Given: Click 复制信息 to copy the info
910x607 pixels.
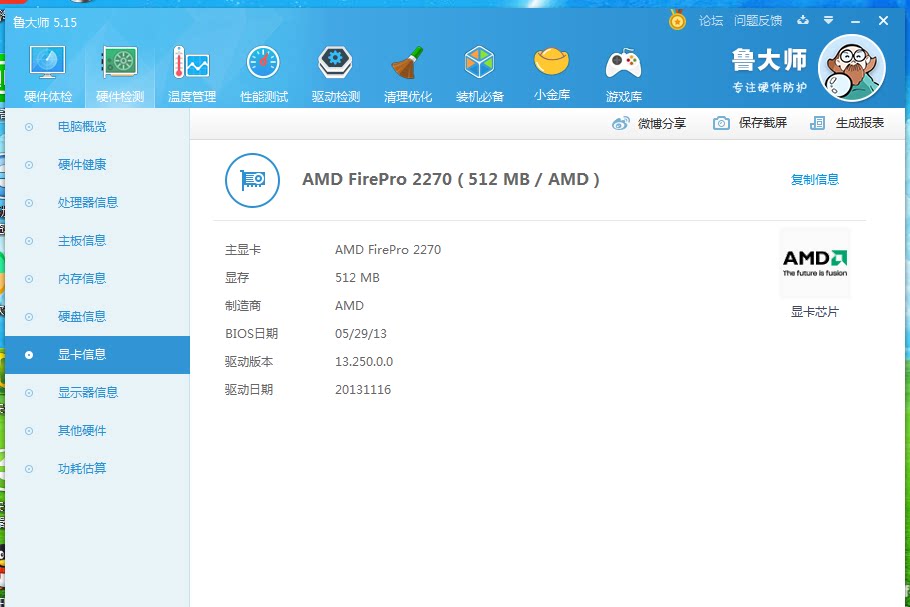Looking at the screenshot, I should click(815, 180).
